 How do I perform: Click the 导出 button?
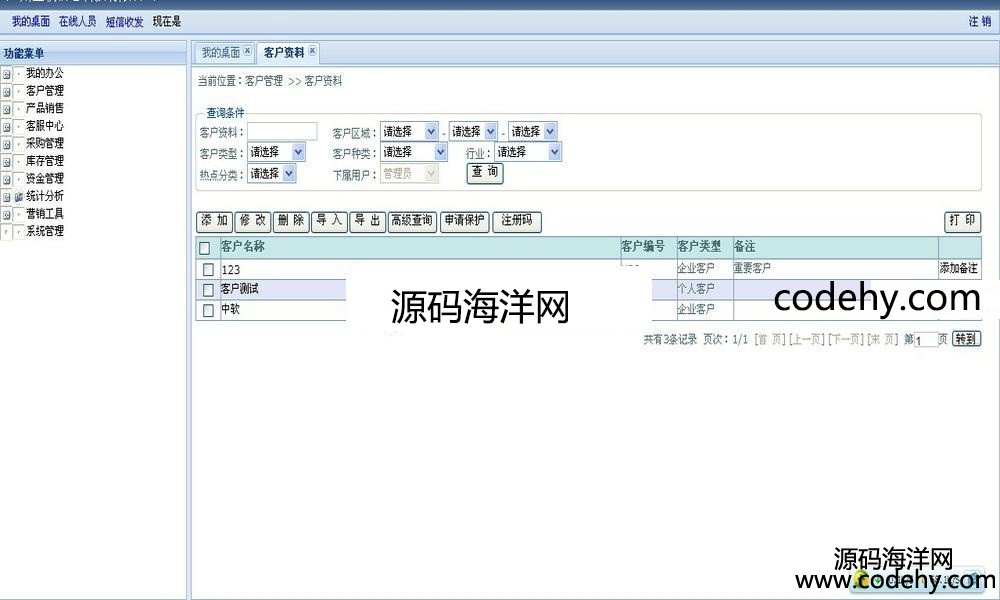coord(367,221)
